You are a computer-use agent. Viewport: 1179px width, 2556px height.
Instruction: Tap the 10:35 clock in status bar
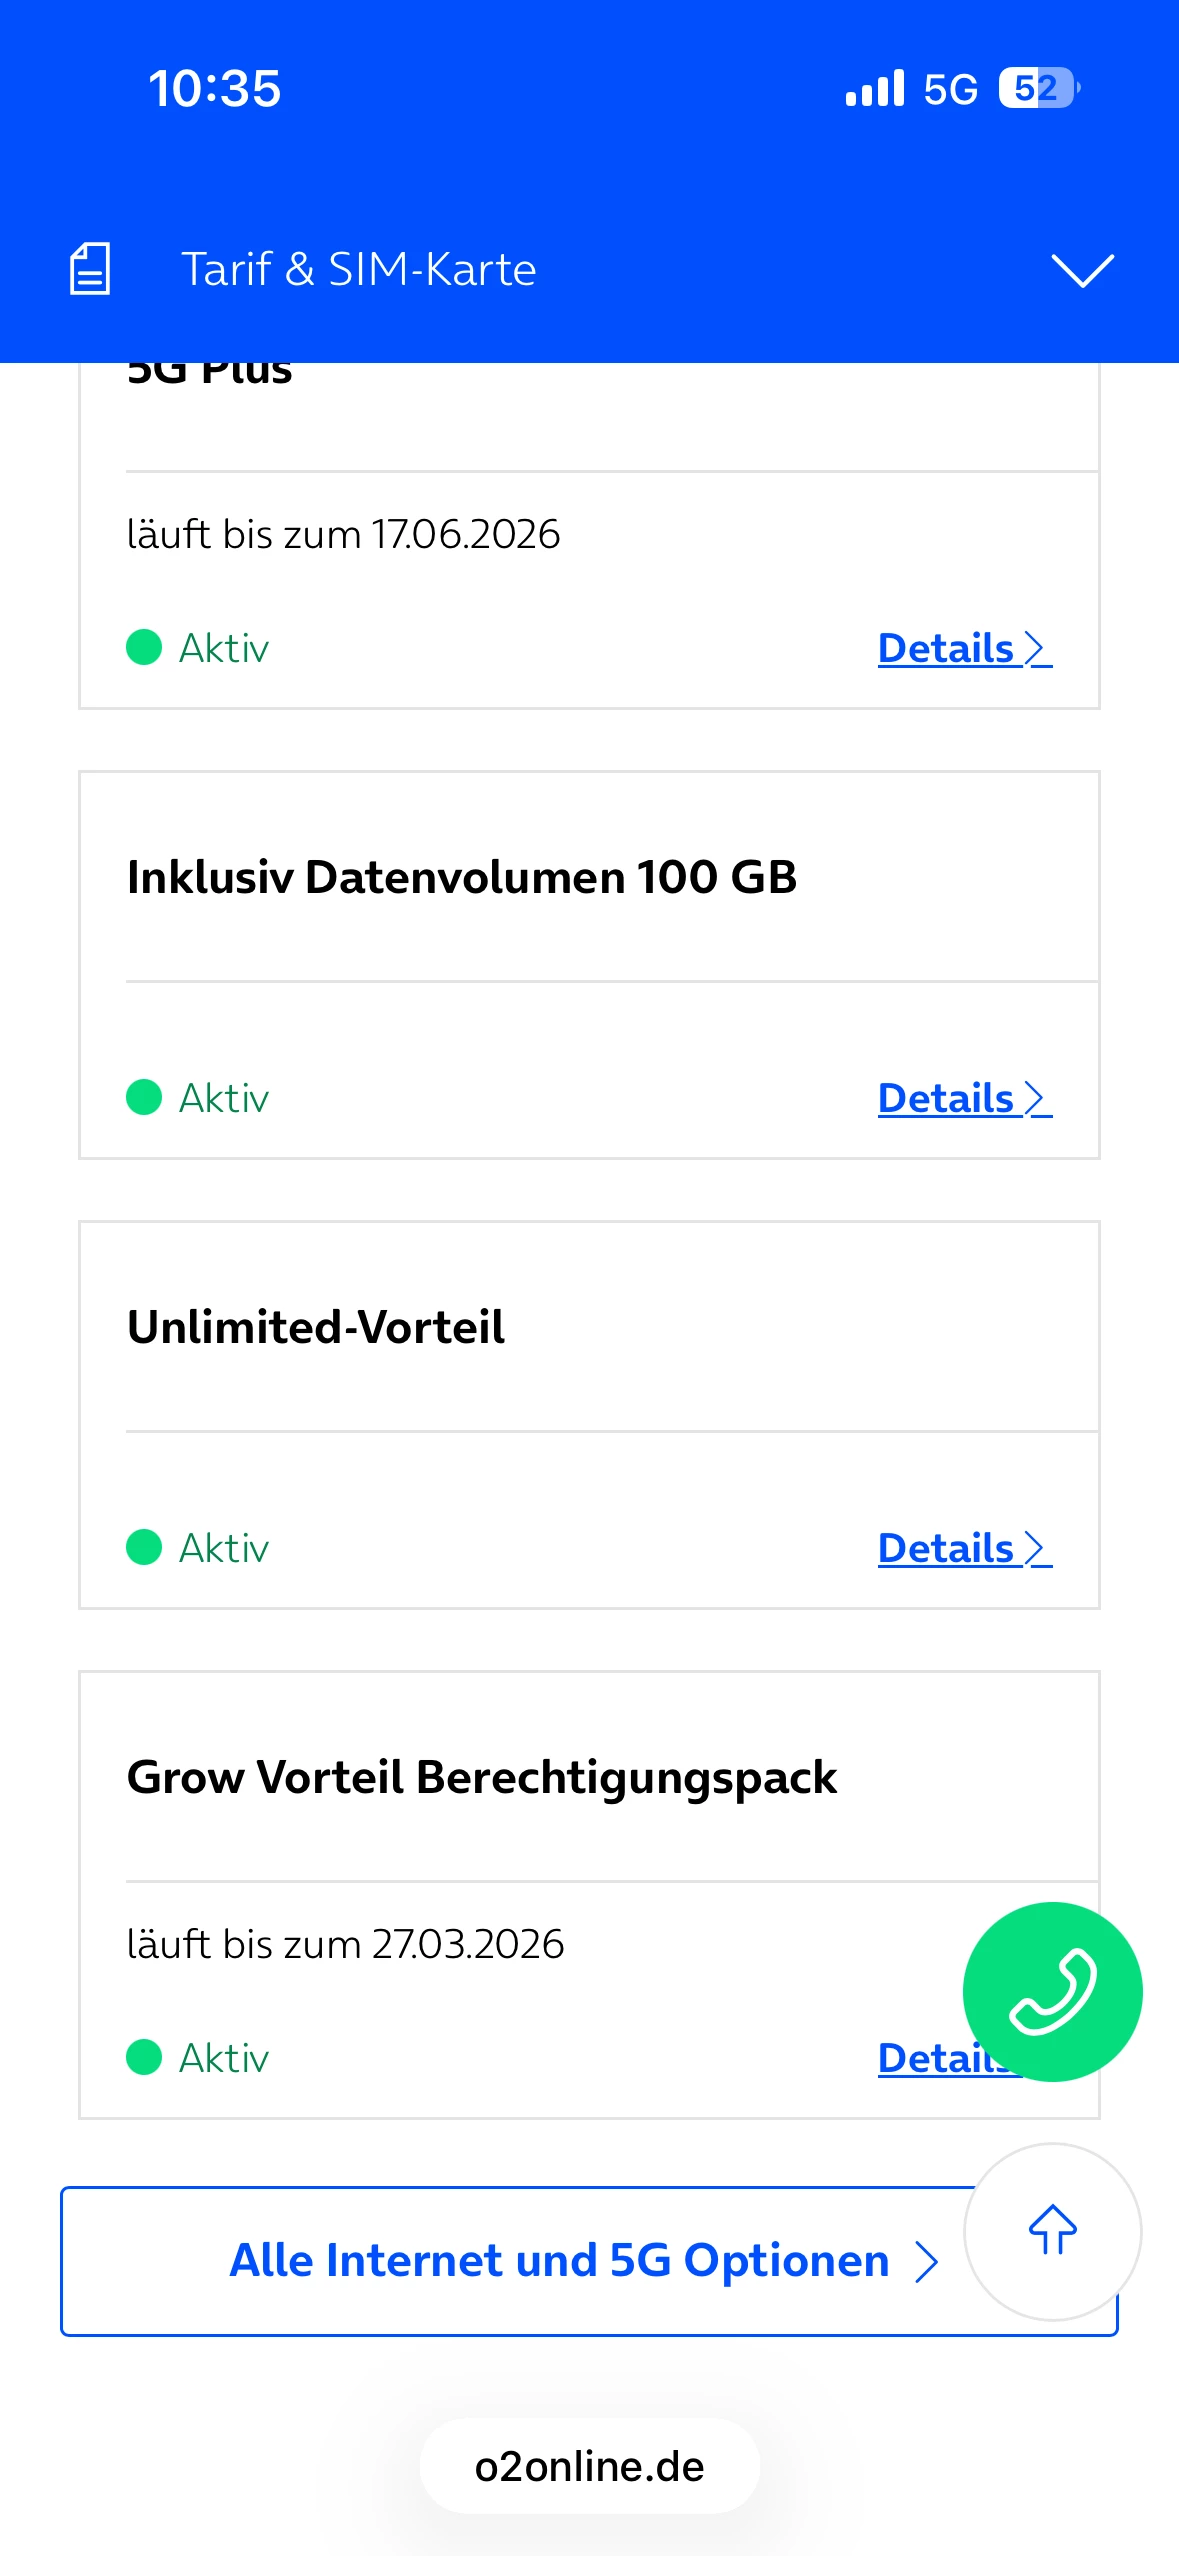pos(215,89)
